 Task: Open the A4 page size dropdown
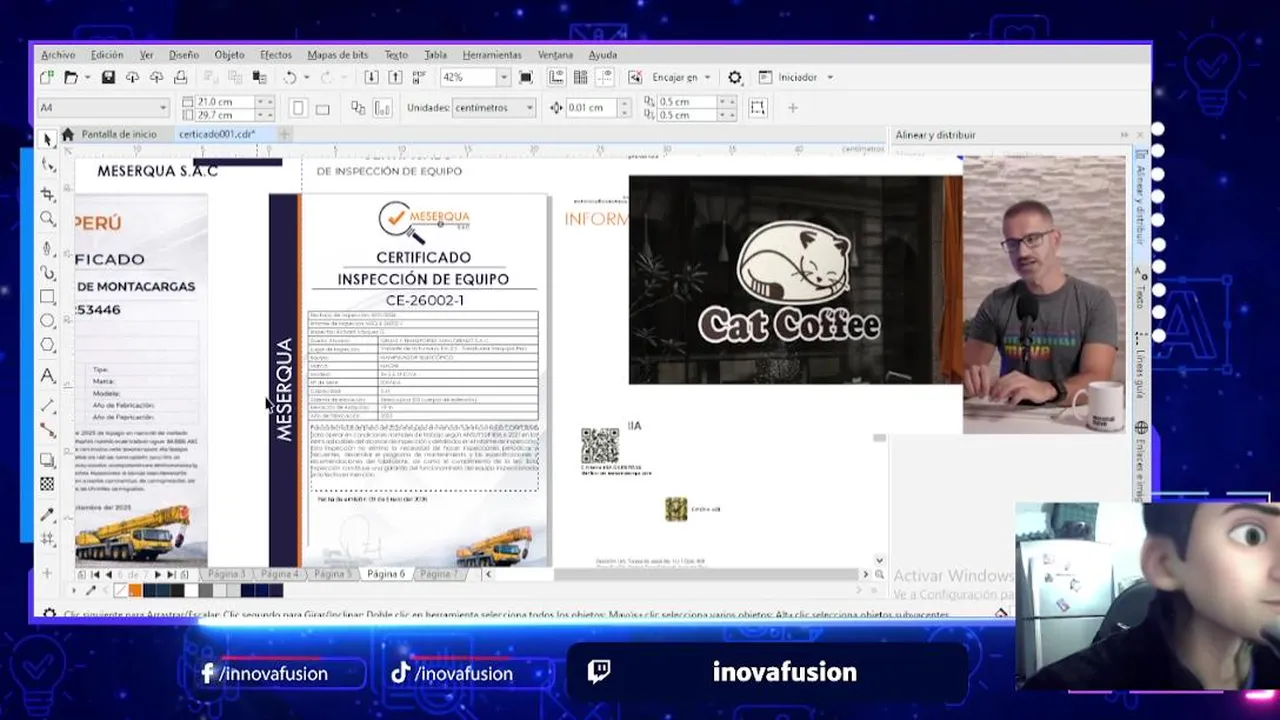point(163,108)
